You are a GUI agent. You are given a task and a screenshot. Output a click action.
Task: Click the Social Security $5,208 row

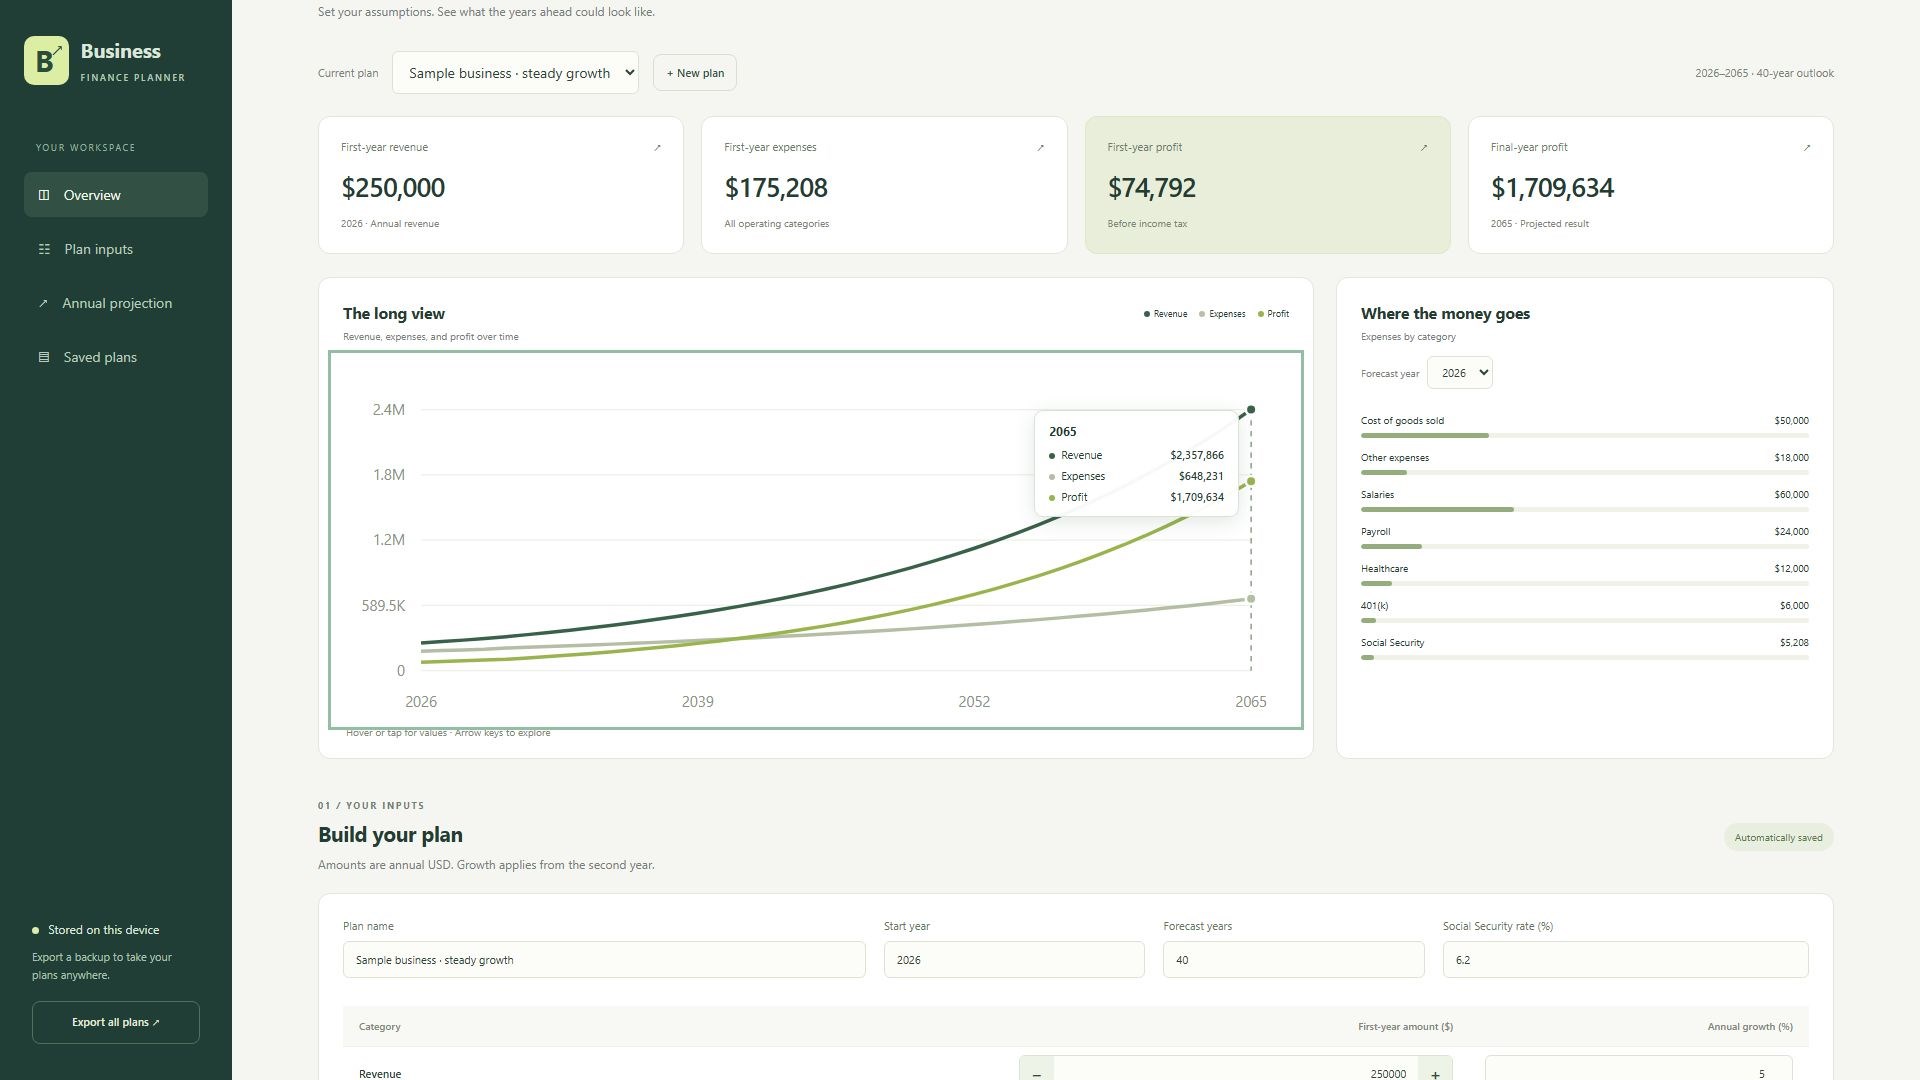click(x=1584, y=649)
